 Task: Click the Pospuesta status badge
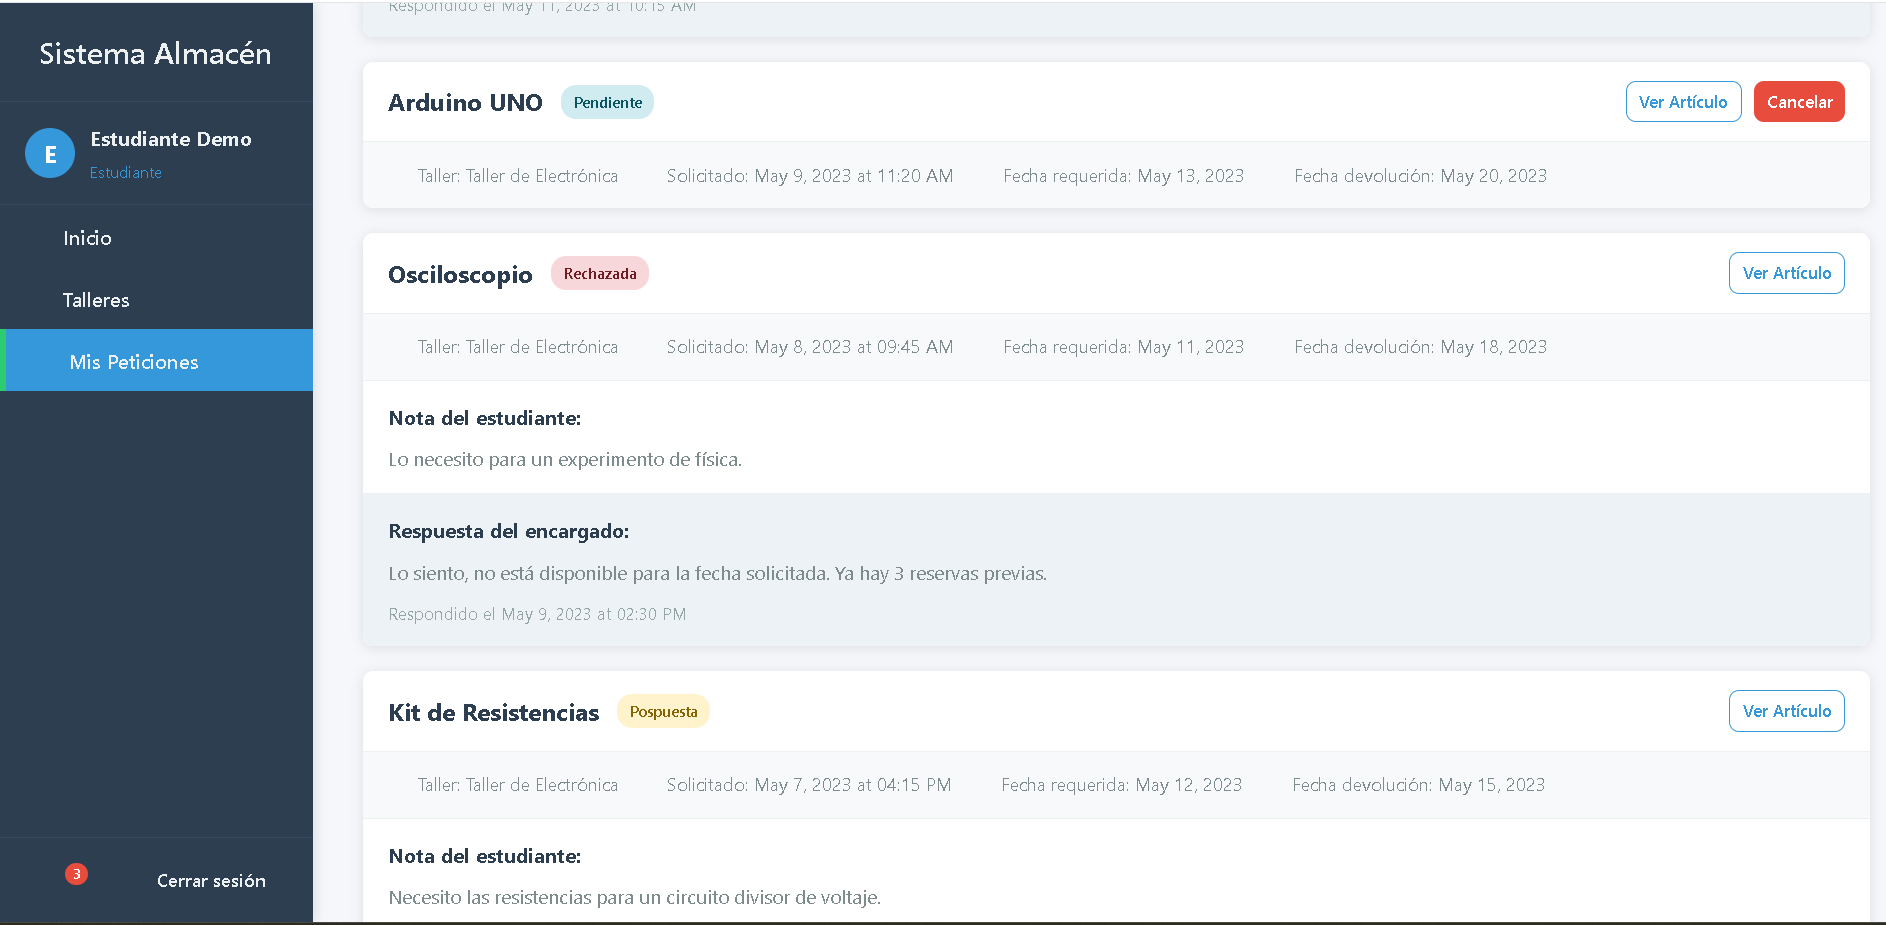point(663,711)
